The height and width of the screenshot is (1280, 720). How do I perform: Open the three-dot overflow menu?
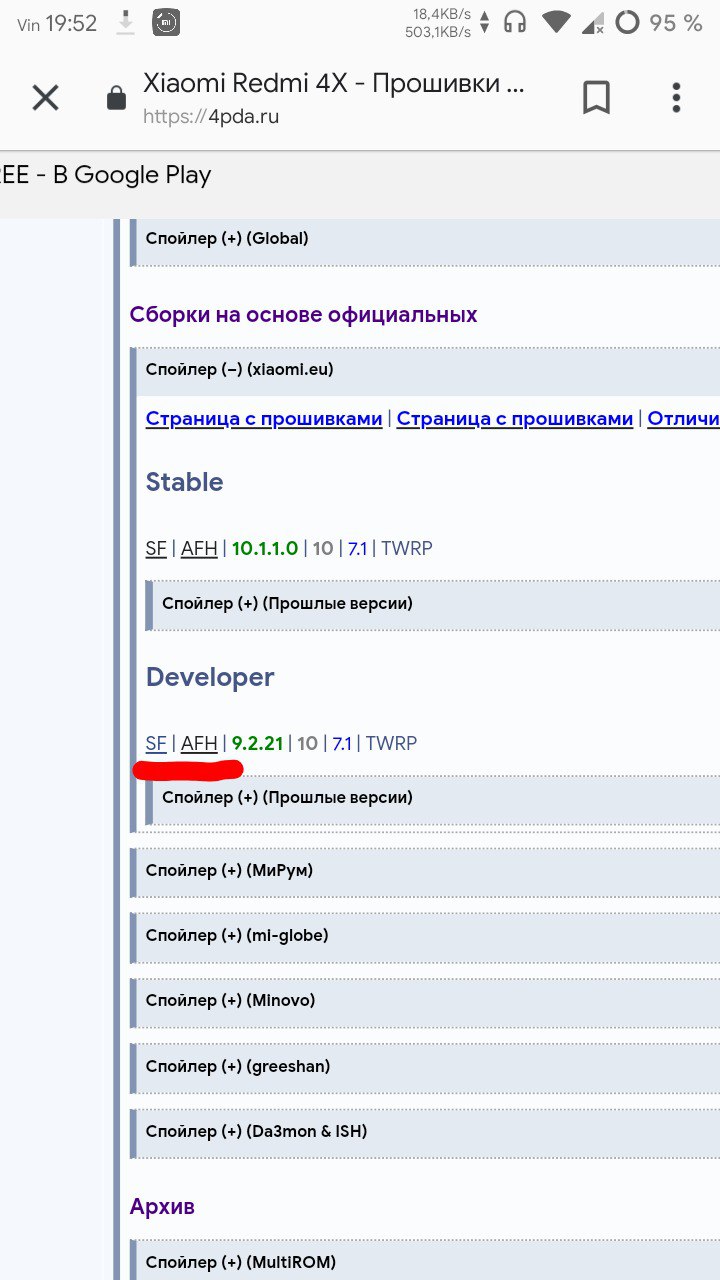(677, 97)
